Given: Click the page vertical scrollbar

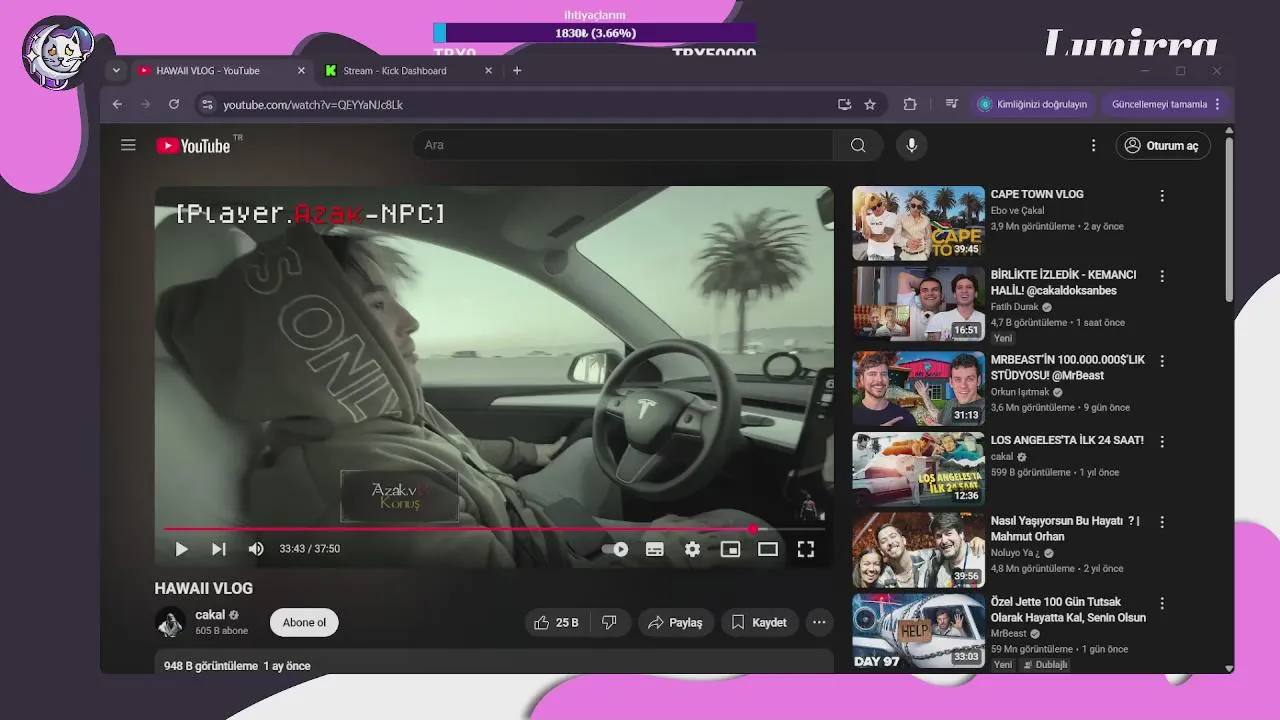Looking at the screenshot, I should pyautogui.click(x=1229, y=220).
